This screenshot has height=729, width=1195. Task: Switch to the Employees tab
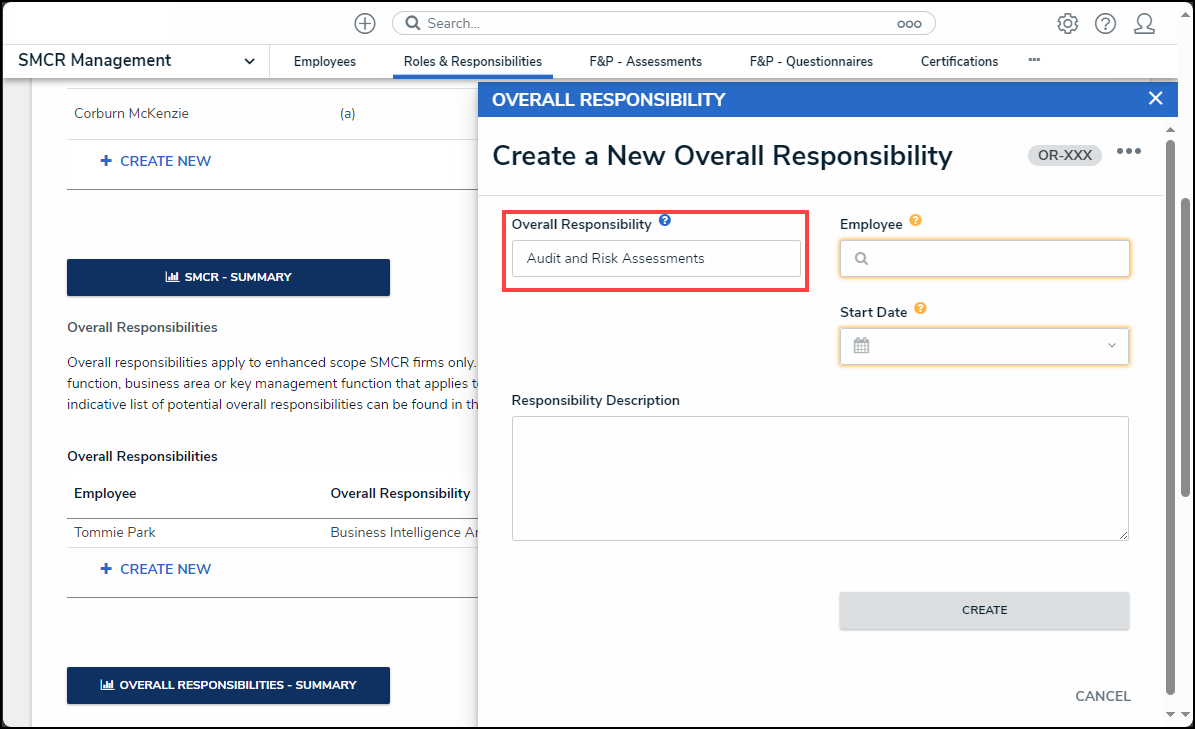(324, 62)
